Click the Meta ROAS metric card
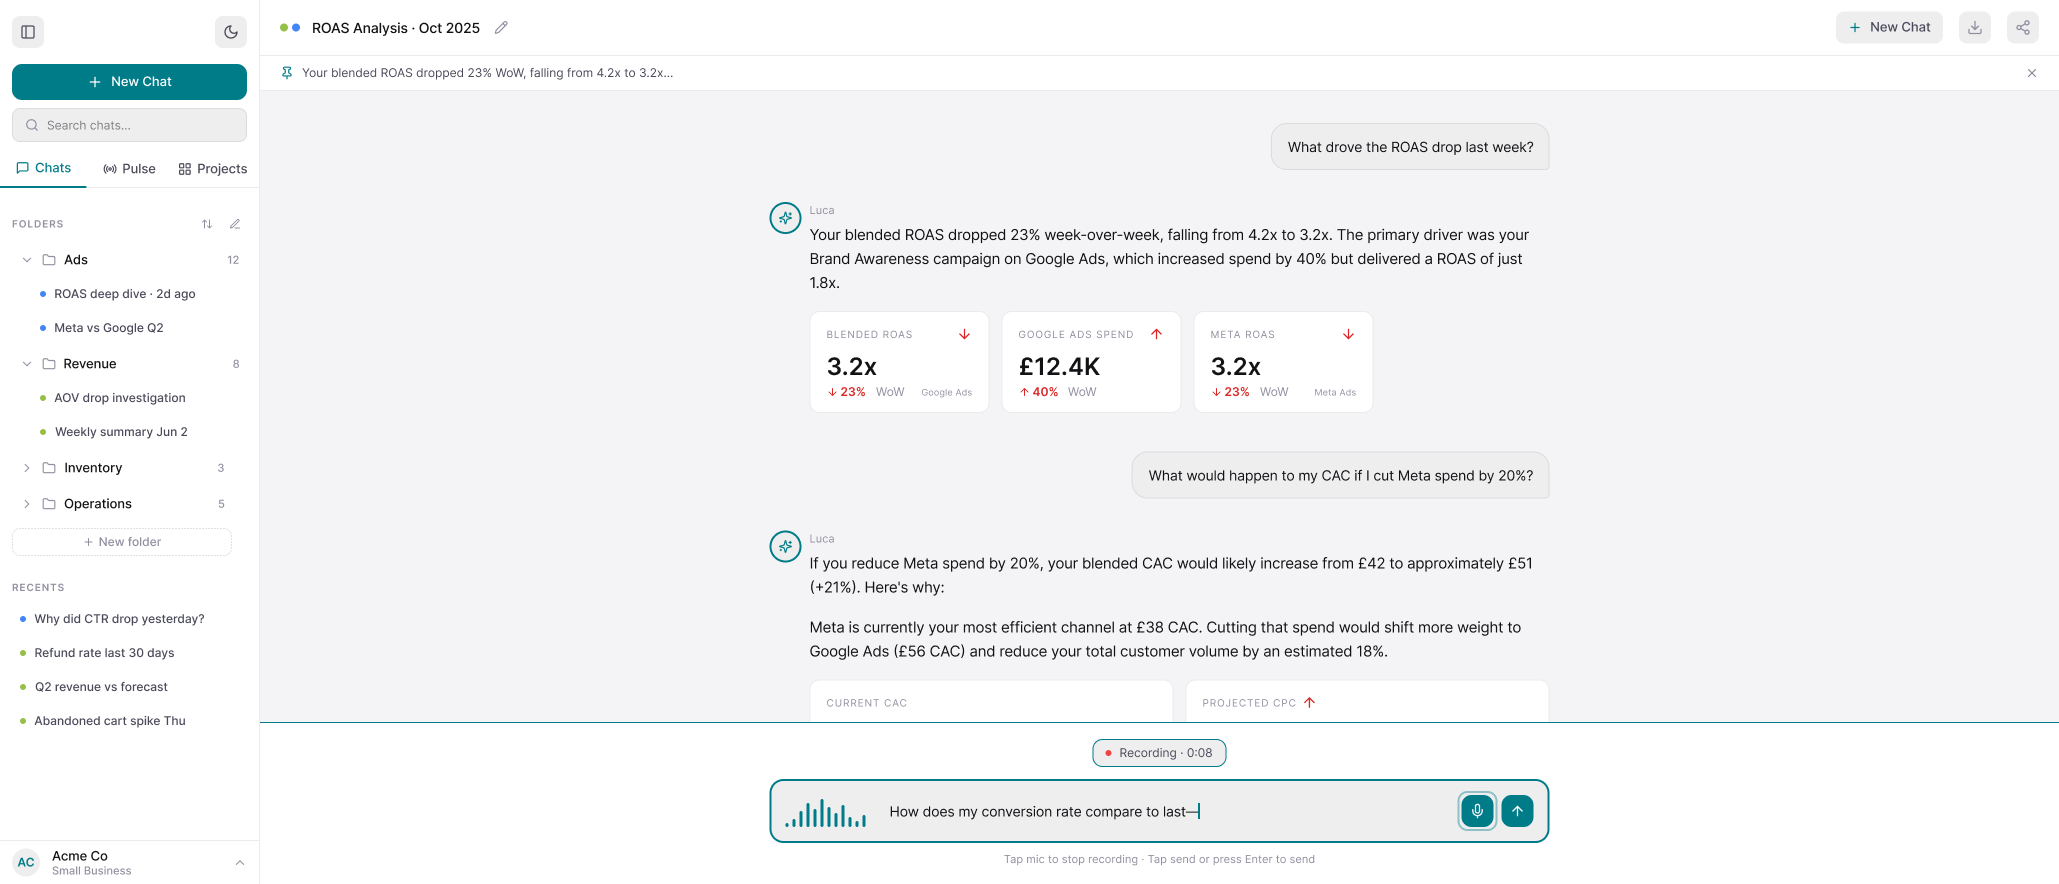The image size is (2059, 884). [x=1283, y=362]
